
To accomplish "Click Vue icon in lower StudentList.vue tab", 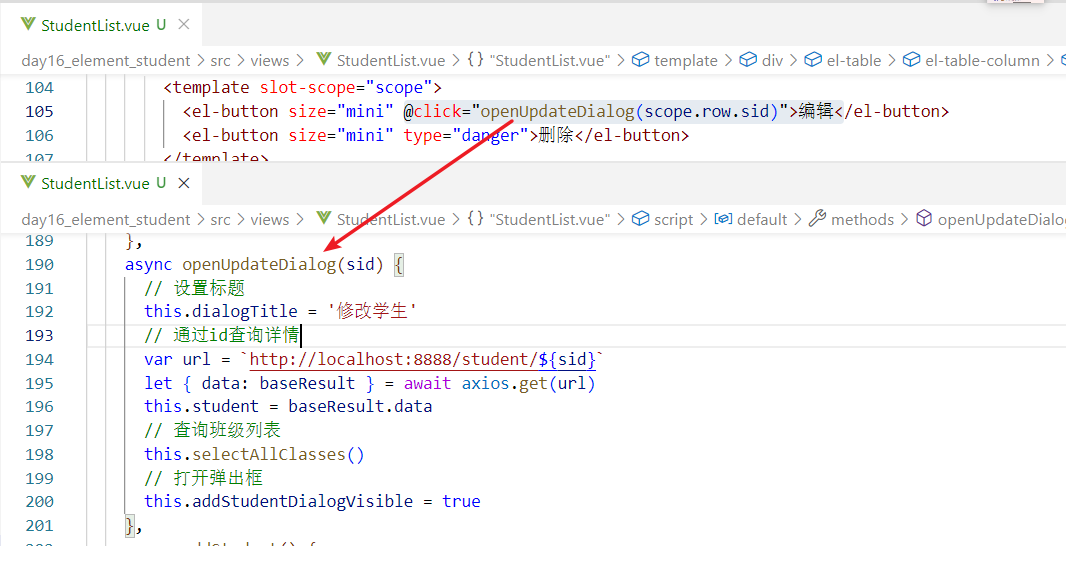I will (x=28, y=183).
